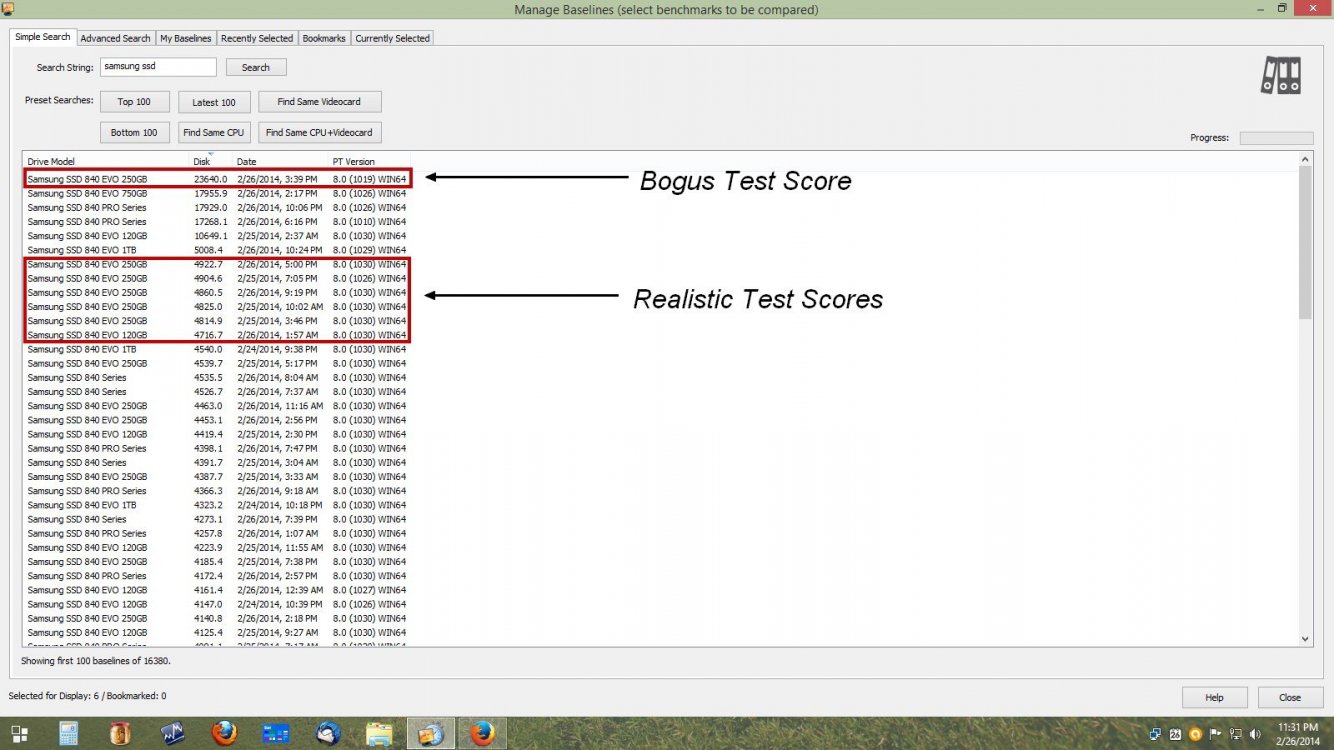This screenshot has height=750, width=1334.
Task: Sort by the Drive Model column header
Action: tap(107, 161)
